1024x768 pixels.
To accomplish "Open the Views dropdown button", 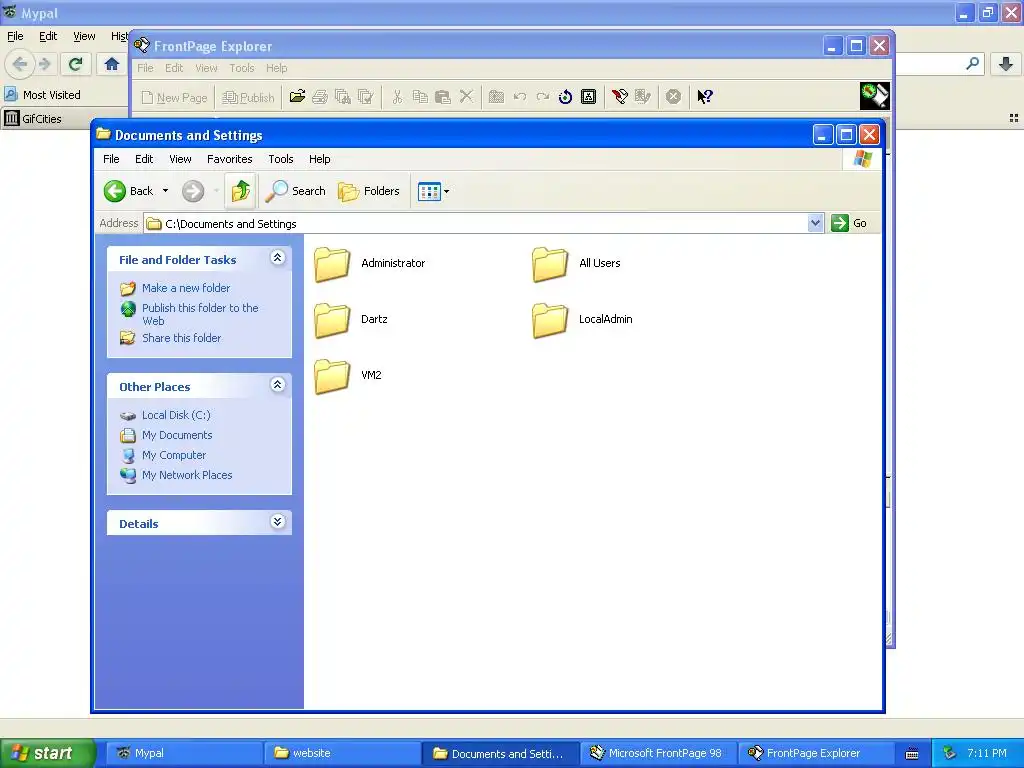I will (x=434, y=192).
